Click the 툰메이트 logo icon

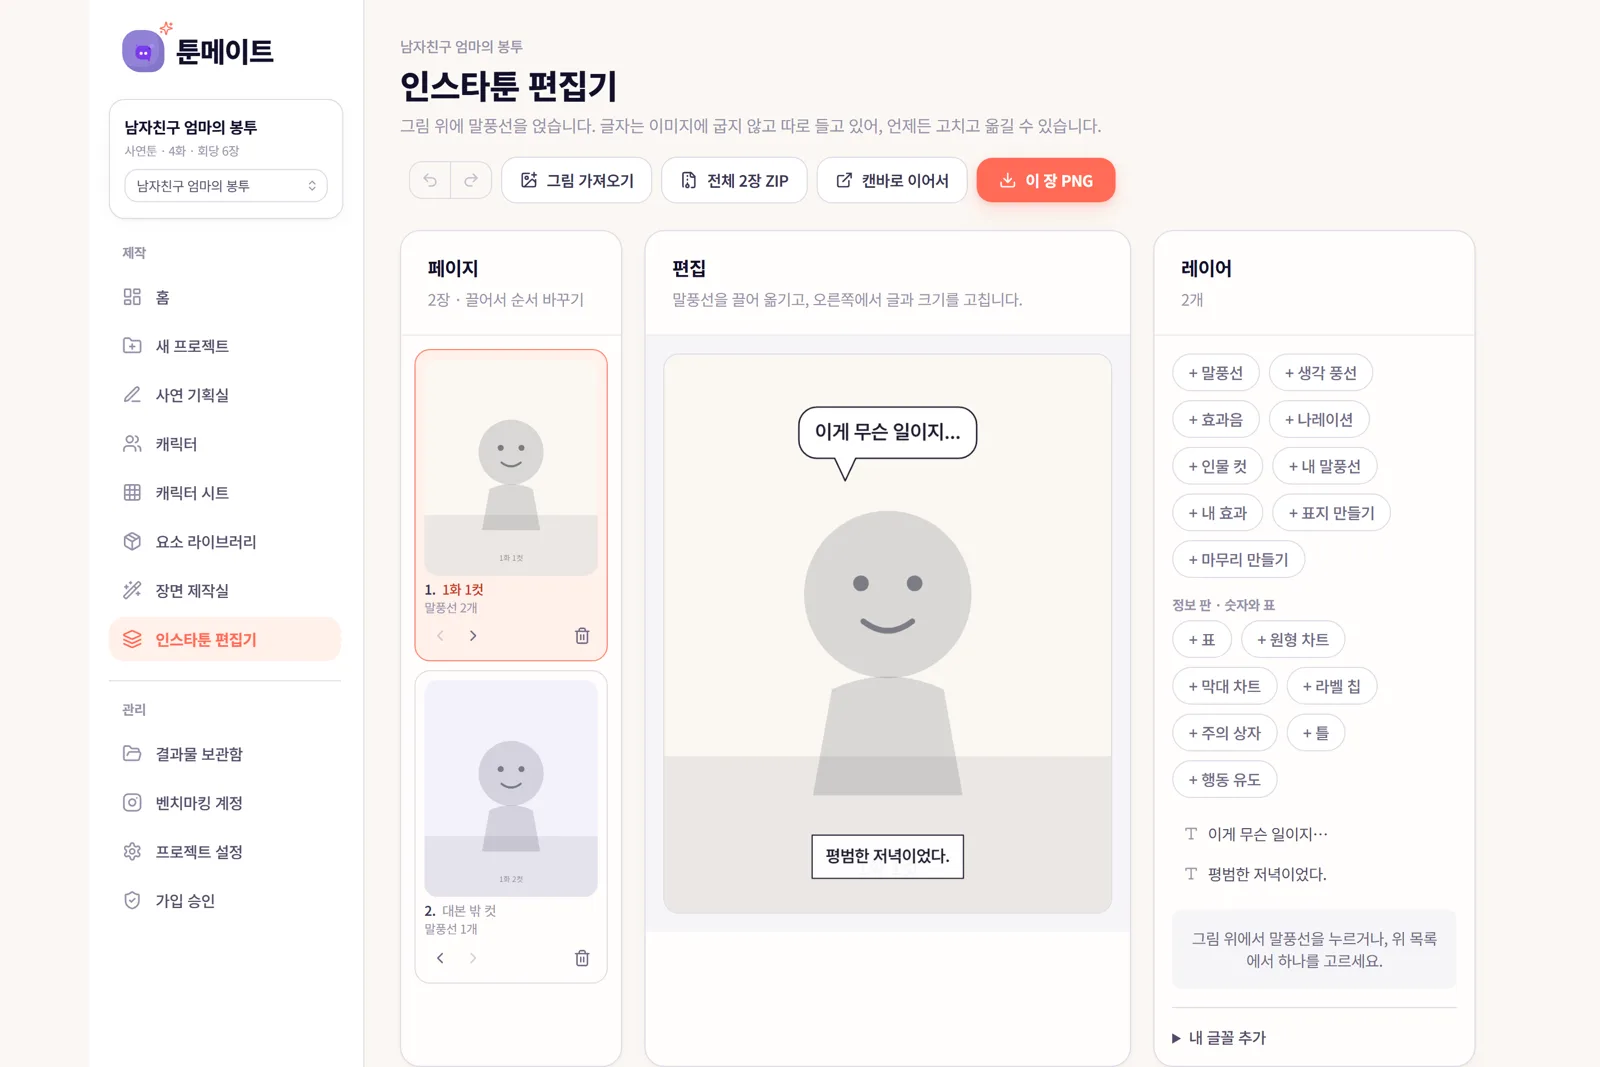pos(143,51)
